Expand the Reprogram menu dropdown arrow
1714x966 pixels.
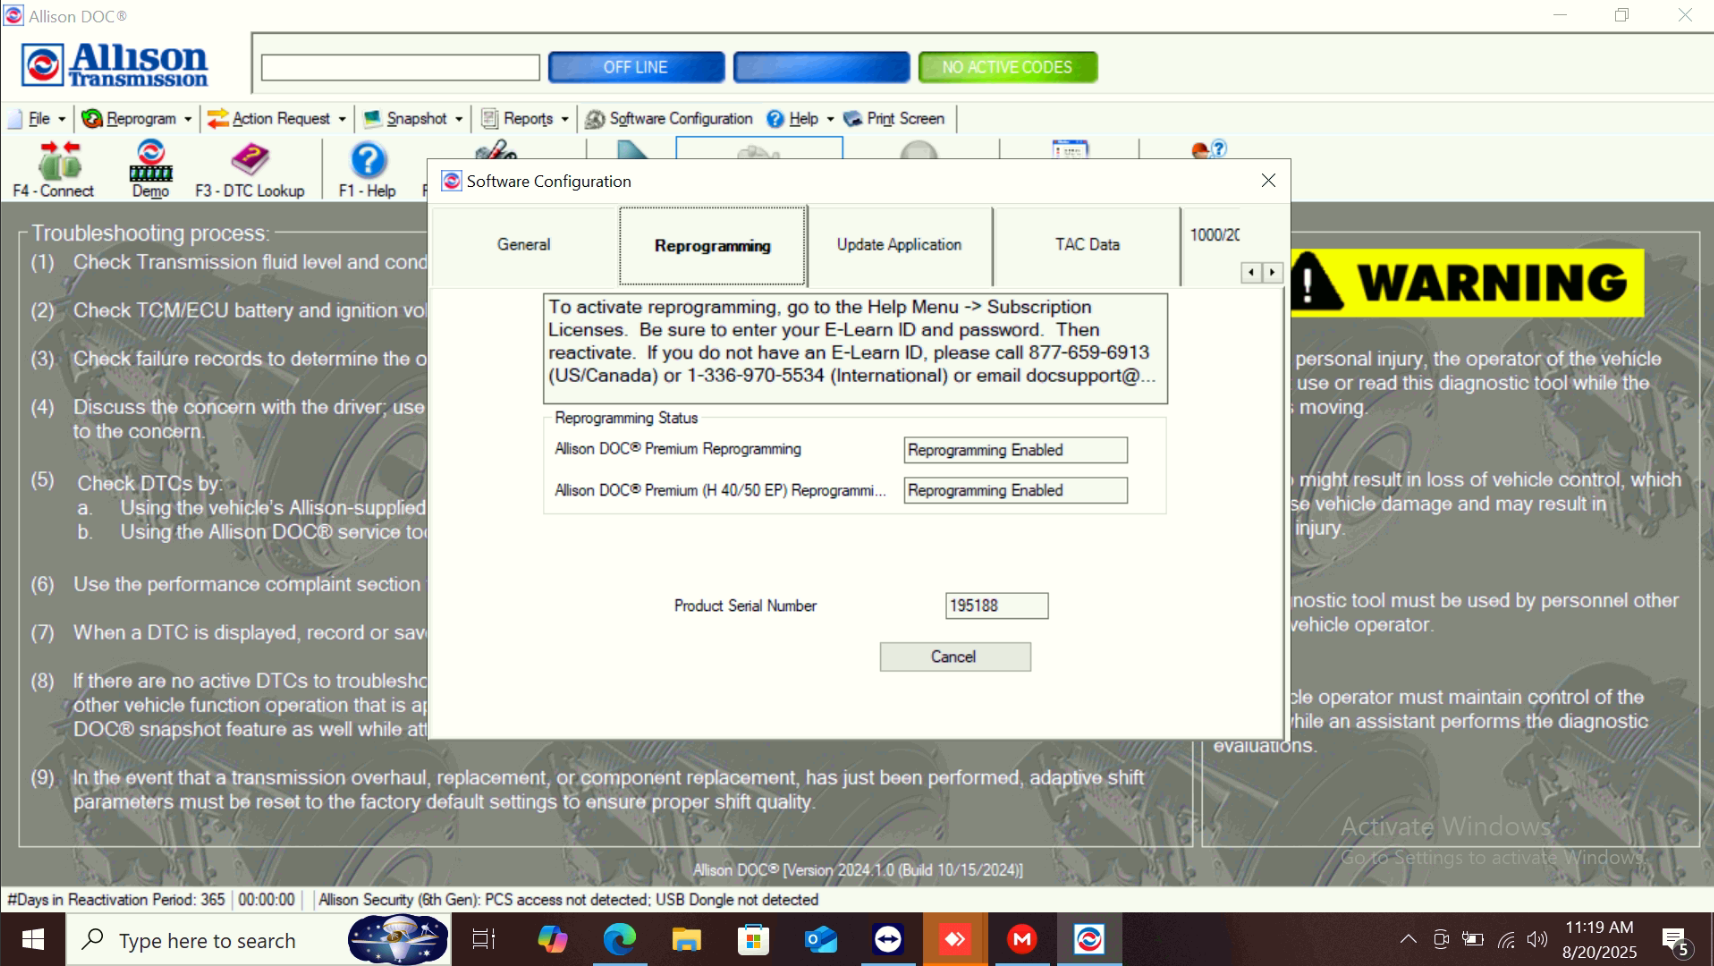pyautogui.click(x=188, y=119)
